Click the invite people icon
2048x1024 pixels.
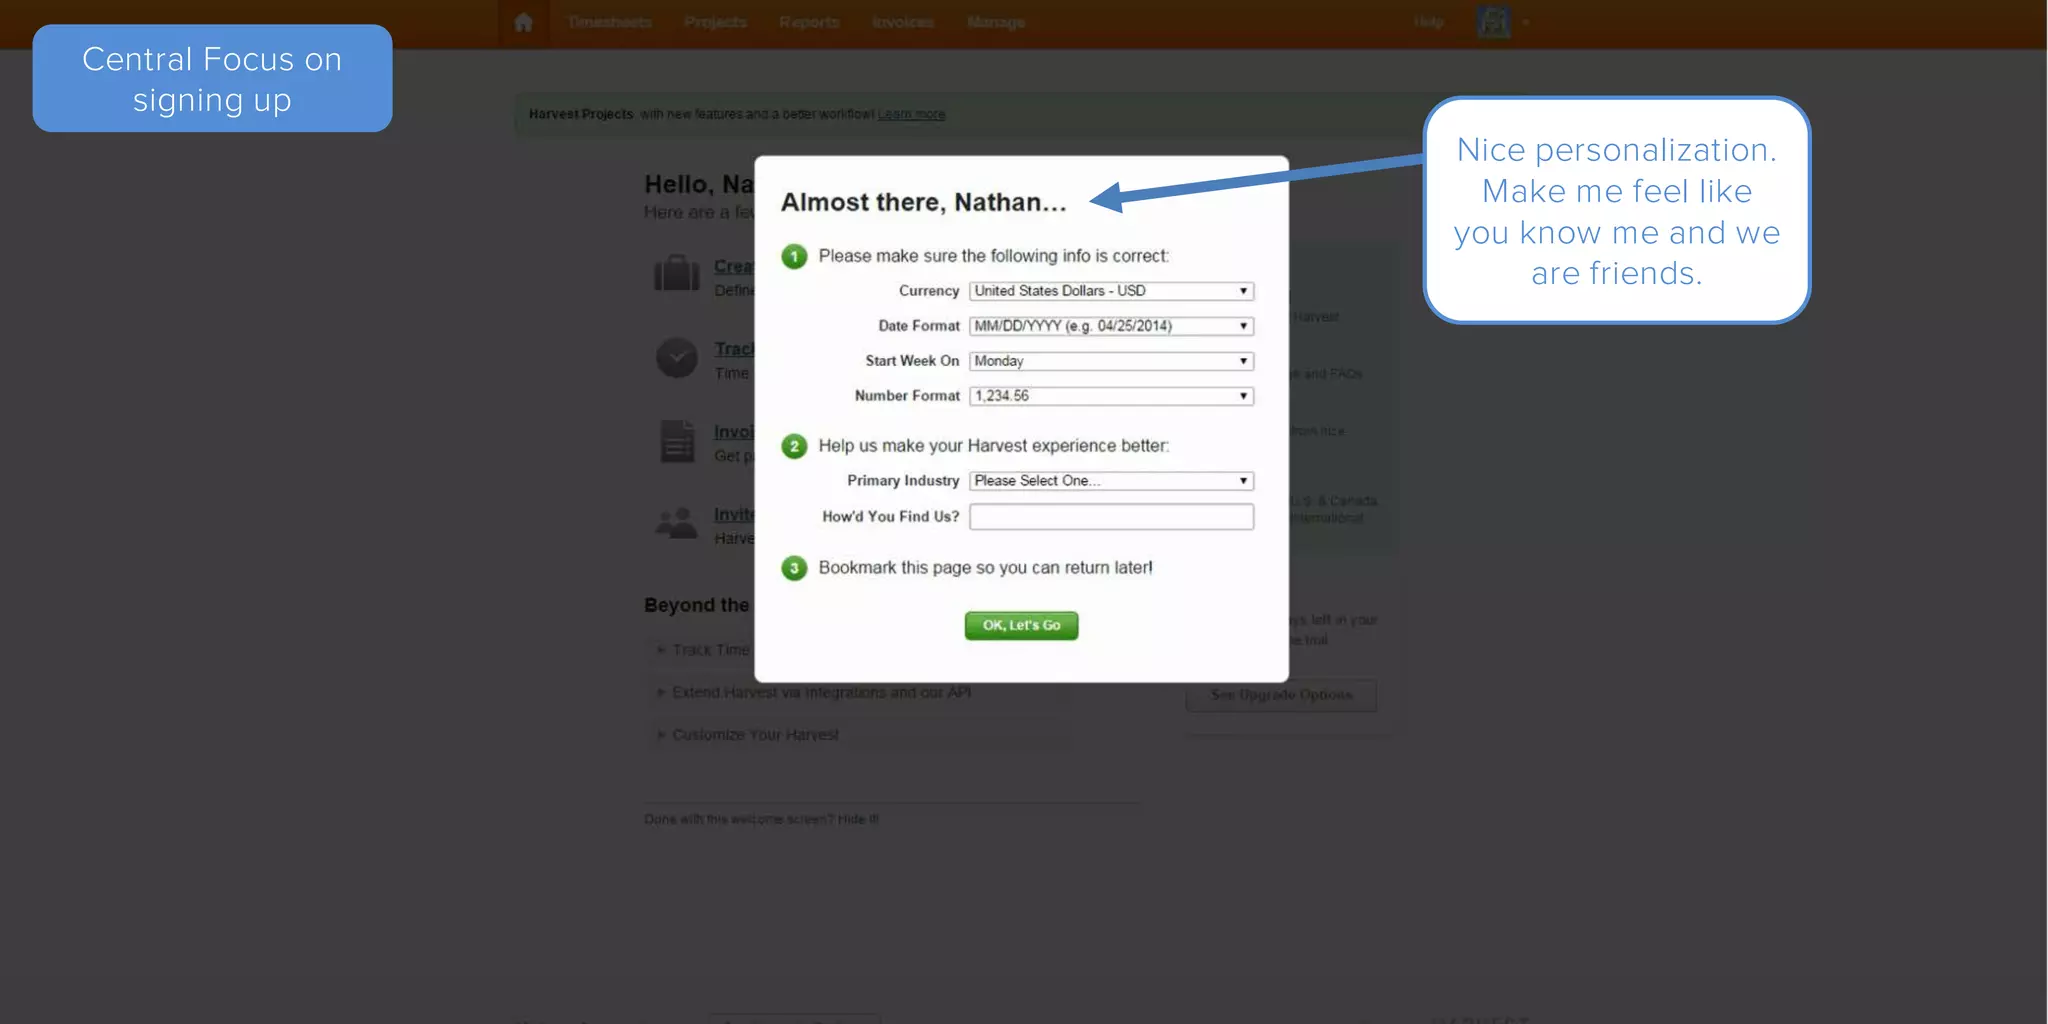677,522
